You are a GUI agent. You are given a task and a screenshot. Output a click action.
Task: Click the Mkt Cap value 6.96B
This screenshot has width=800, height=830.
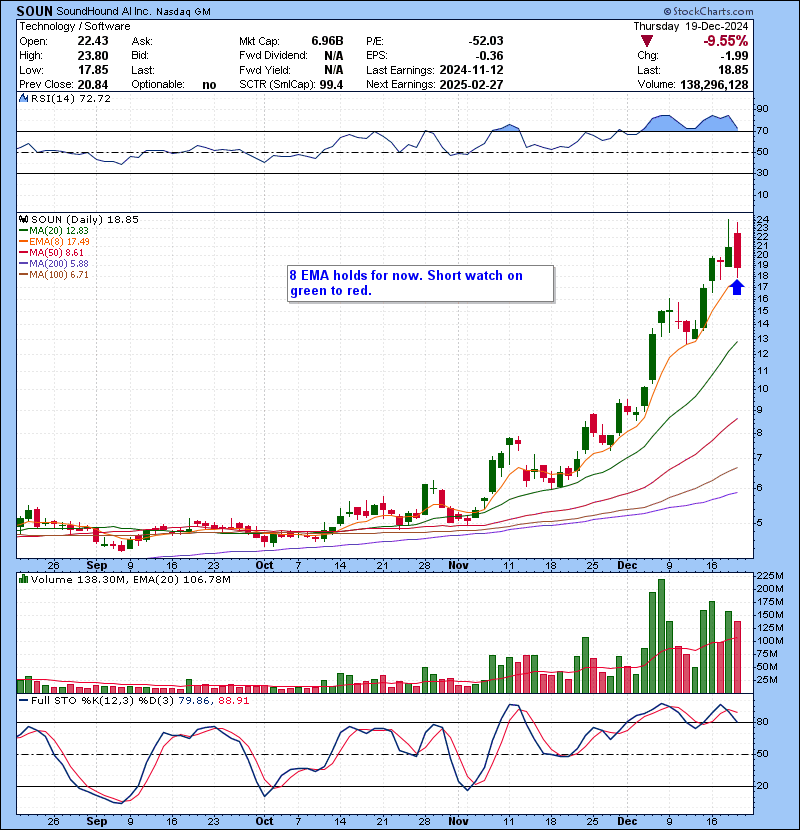pos(327,41)
